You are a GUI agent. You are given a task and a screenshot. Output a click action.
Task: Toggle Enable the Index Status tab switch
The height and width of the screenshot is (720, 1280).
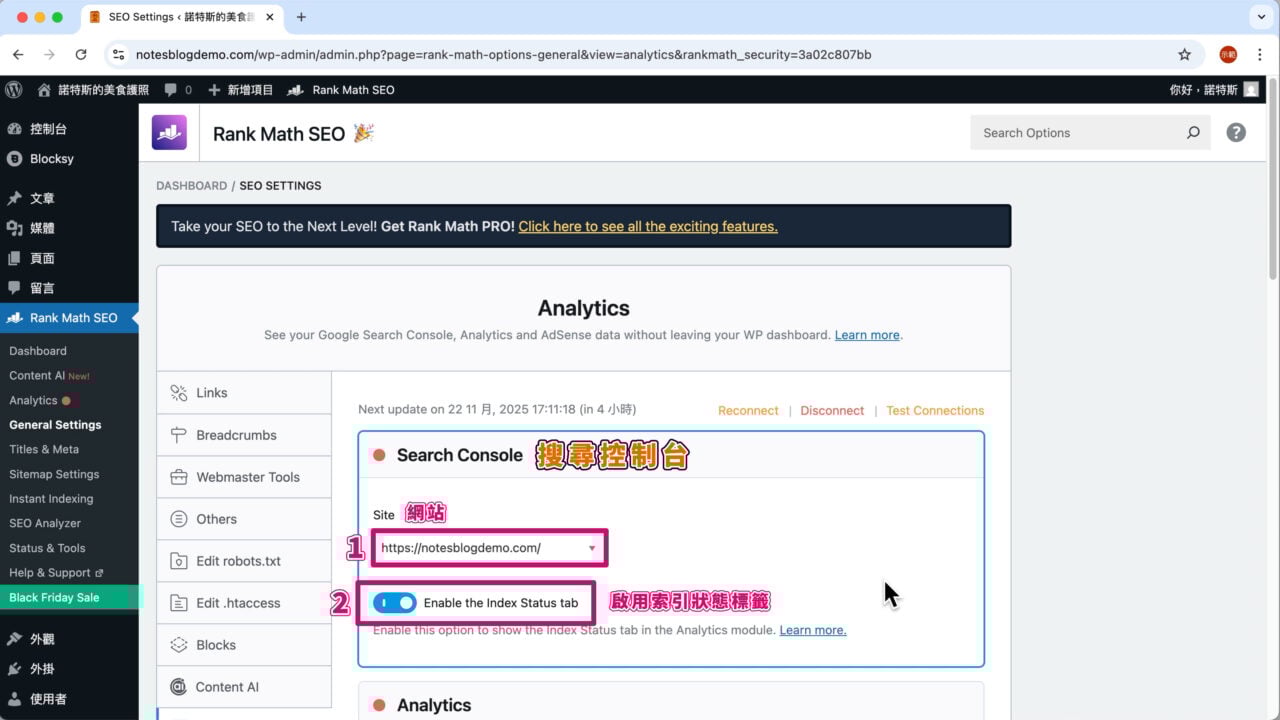click(394, 603)
